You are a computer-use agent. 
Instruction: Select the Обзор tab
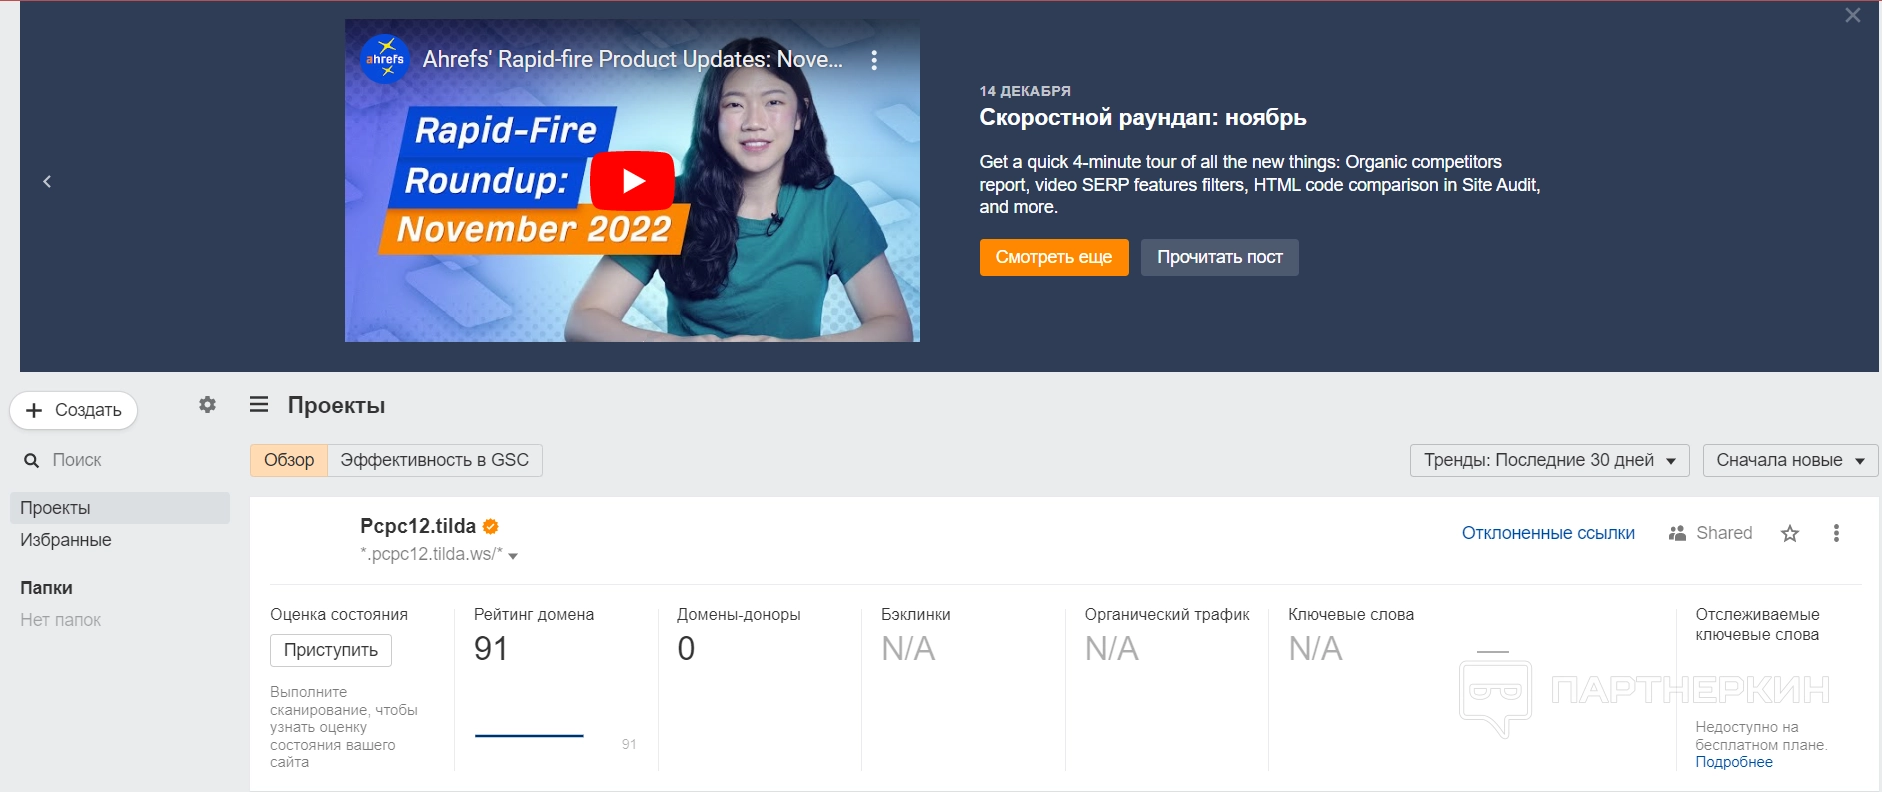289,460
